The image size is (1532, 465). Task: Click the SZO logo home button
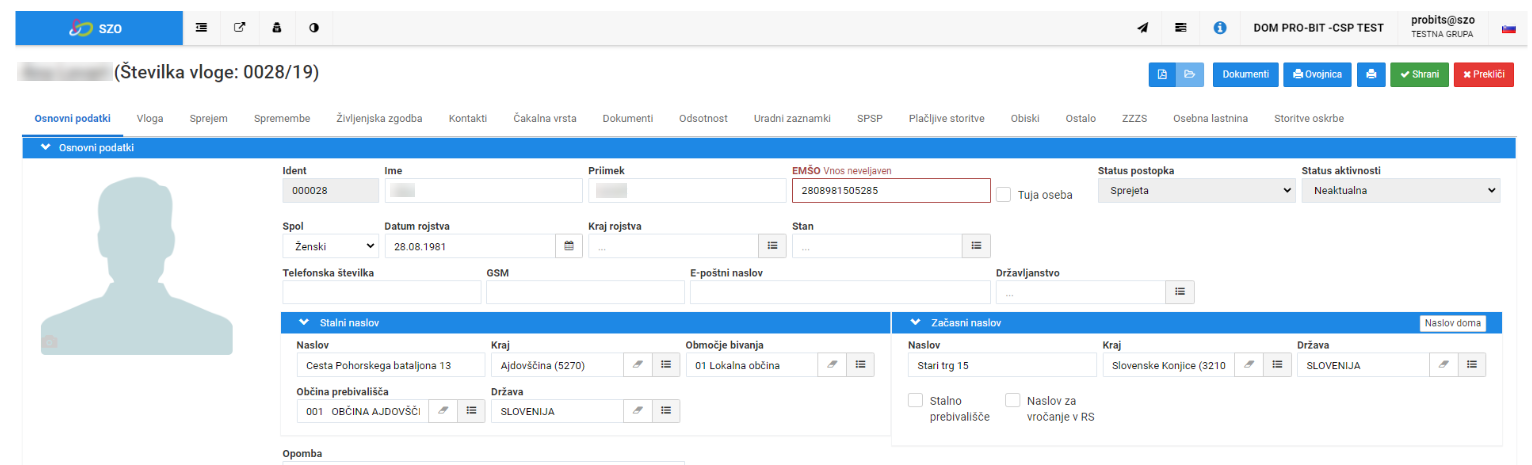click(99, 28)
